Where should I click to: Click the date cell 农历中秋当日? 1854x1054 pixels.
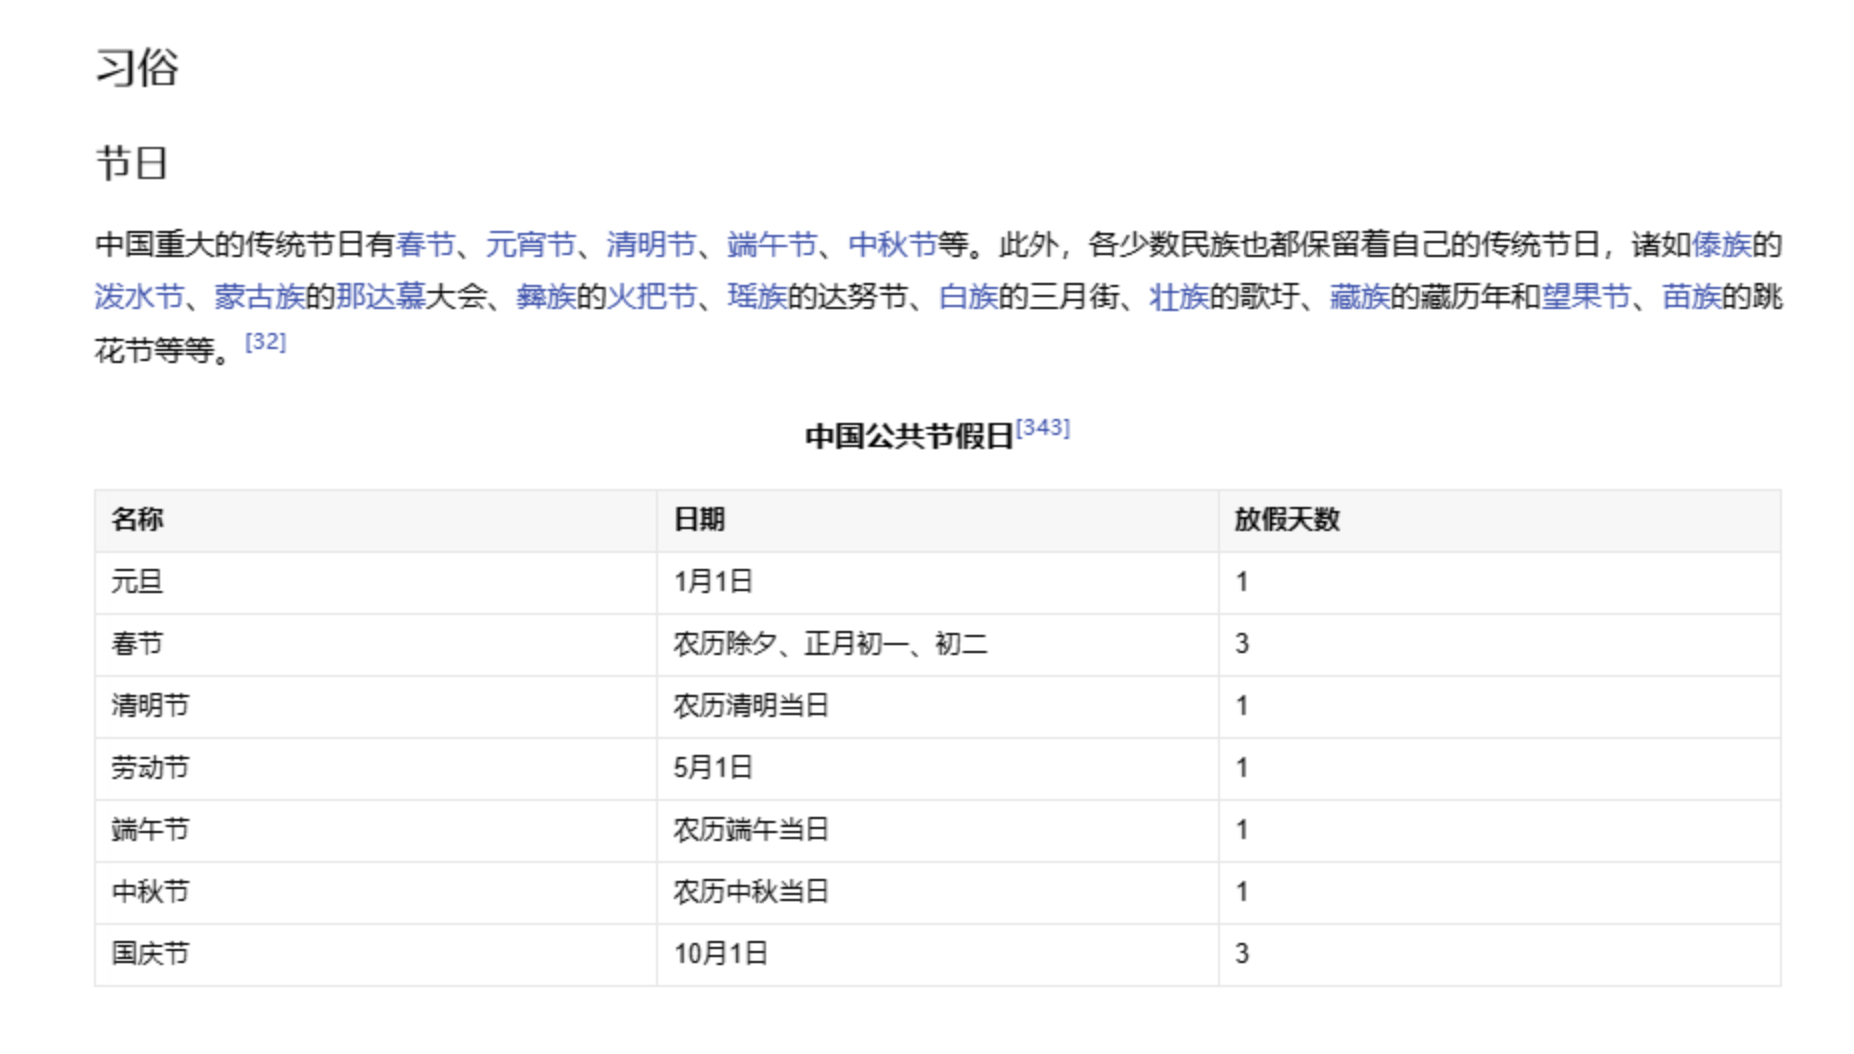[937, 892]
